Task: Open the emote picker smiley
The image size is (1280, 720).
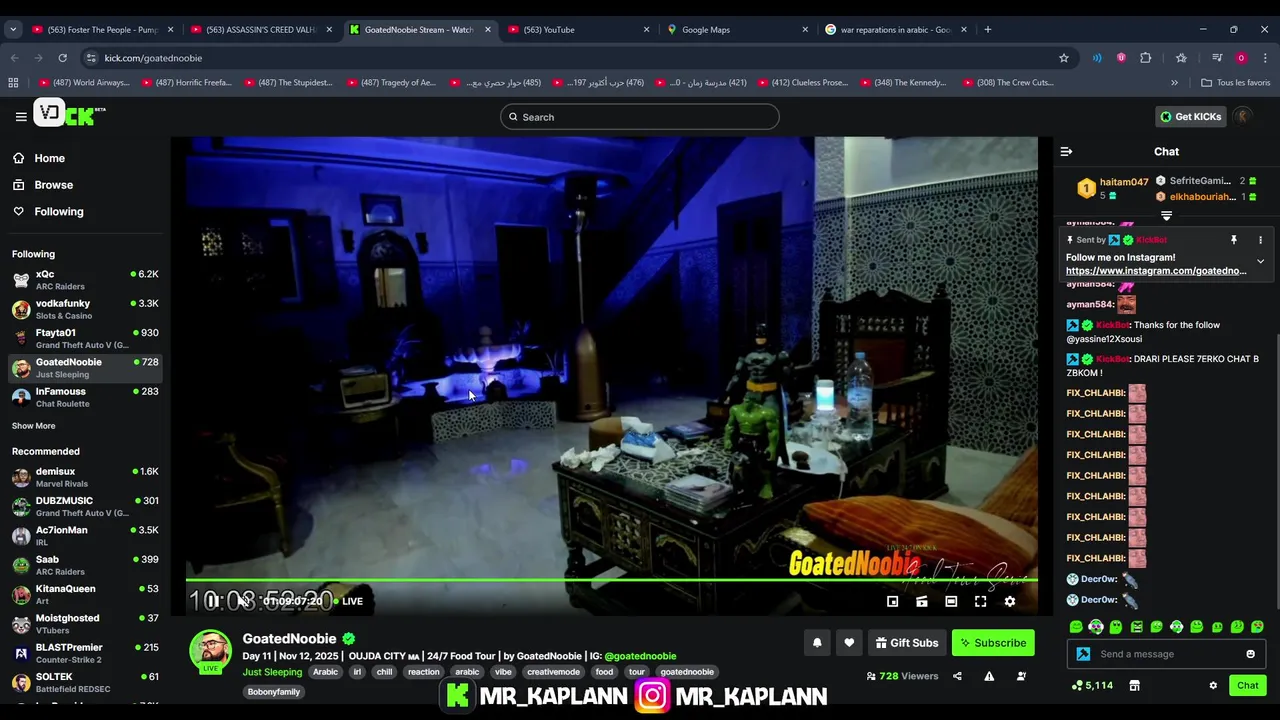Action: click(1250, 654)
